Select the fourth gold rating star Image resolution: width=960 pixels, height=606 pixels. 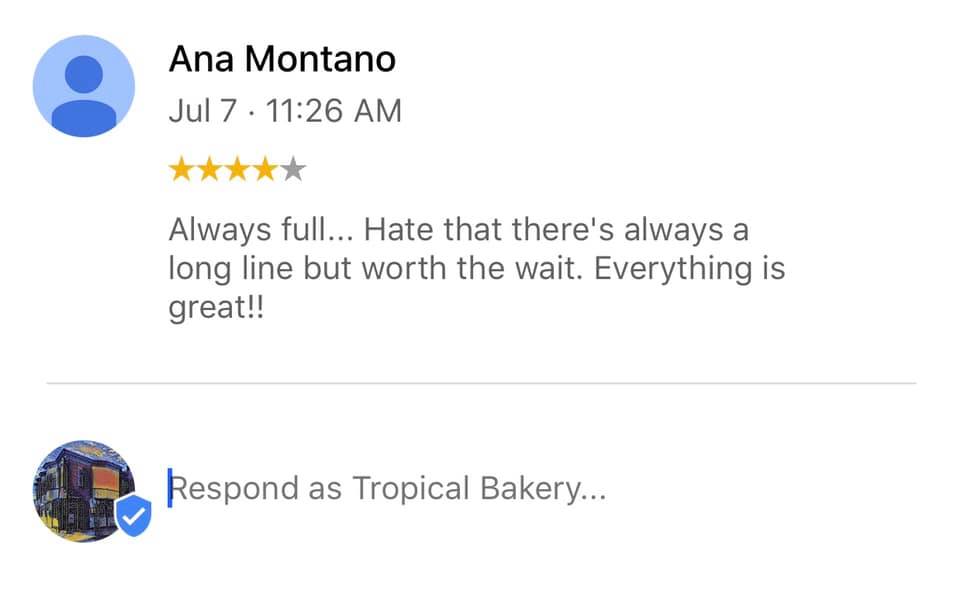pyautogui.click(x=265, y=170)
